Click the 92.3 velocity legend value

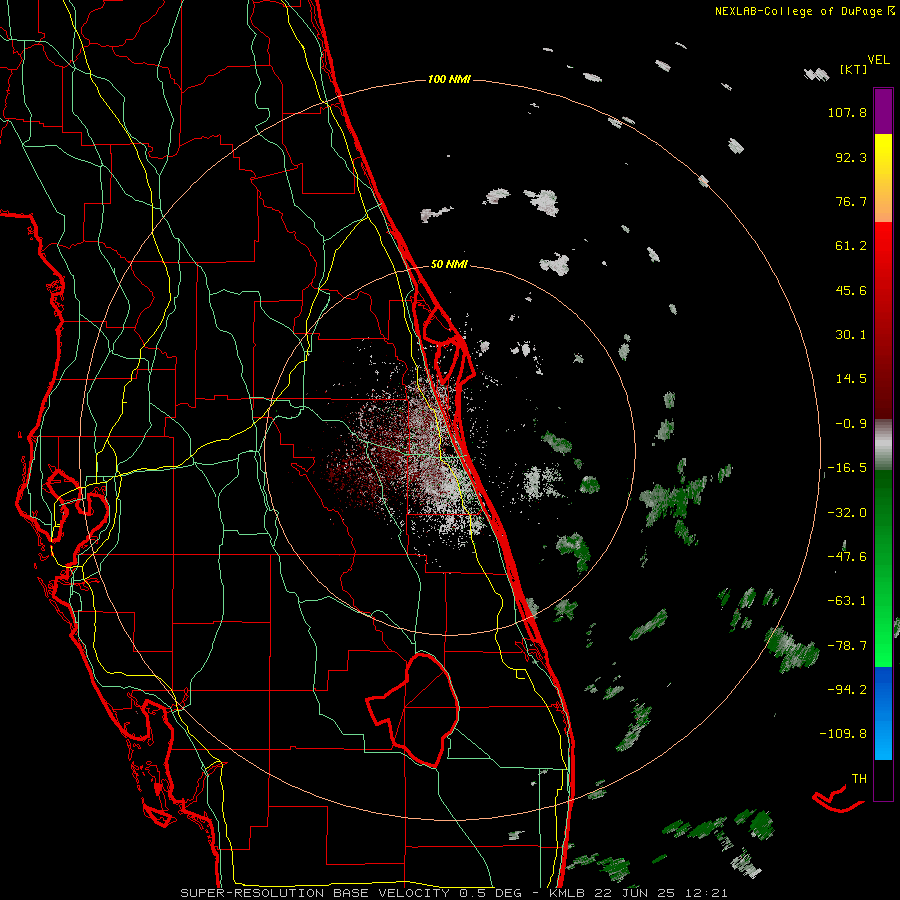851,157
